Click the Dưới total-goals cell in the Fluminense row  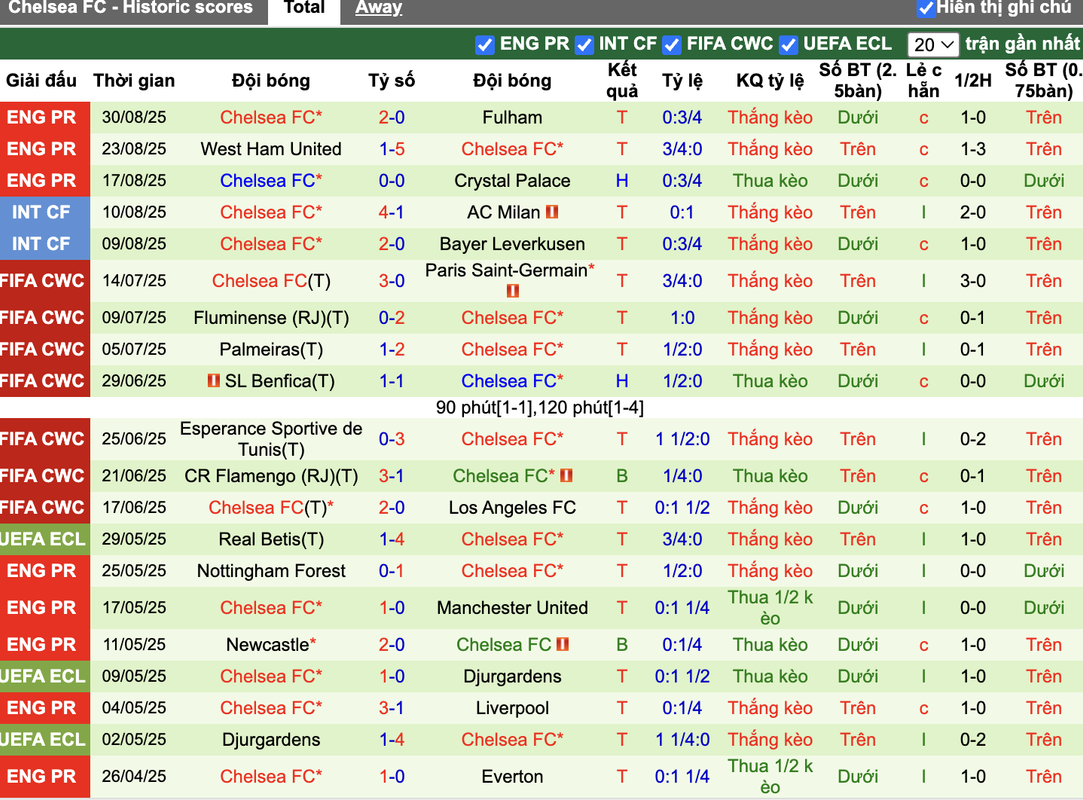(x=857, y=318)
